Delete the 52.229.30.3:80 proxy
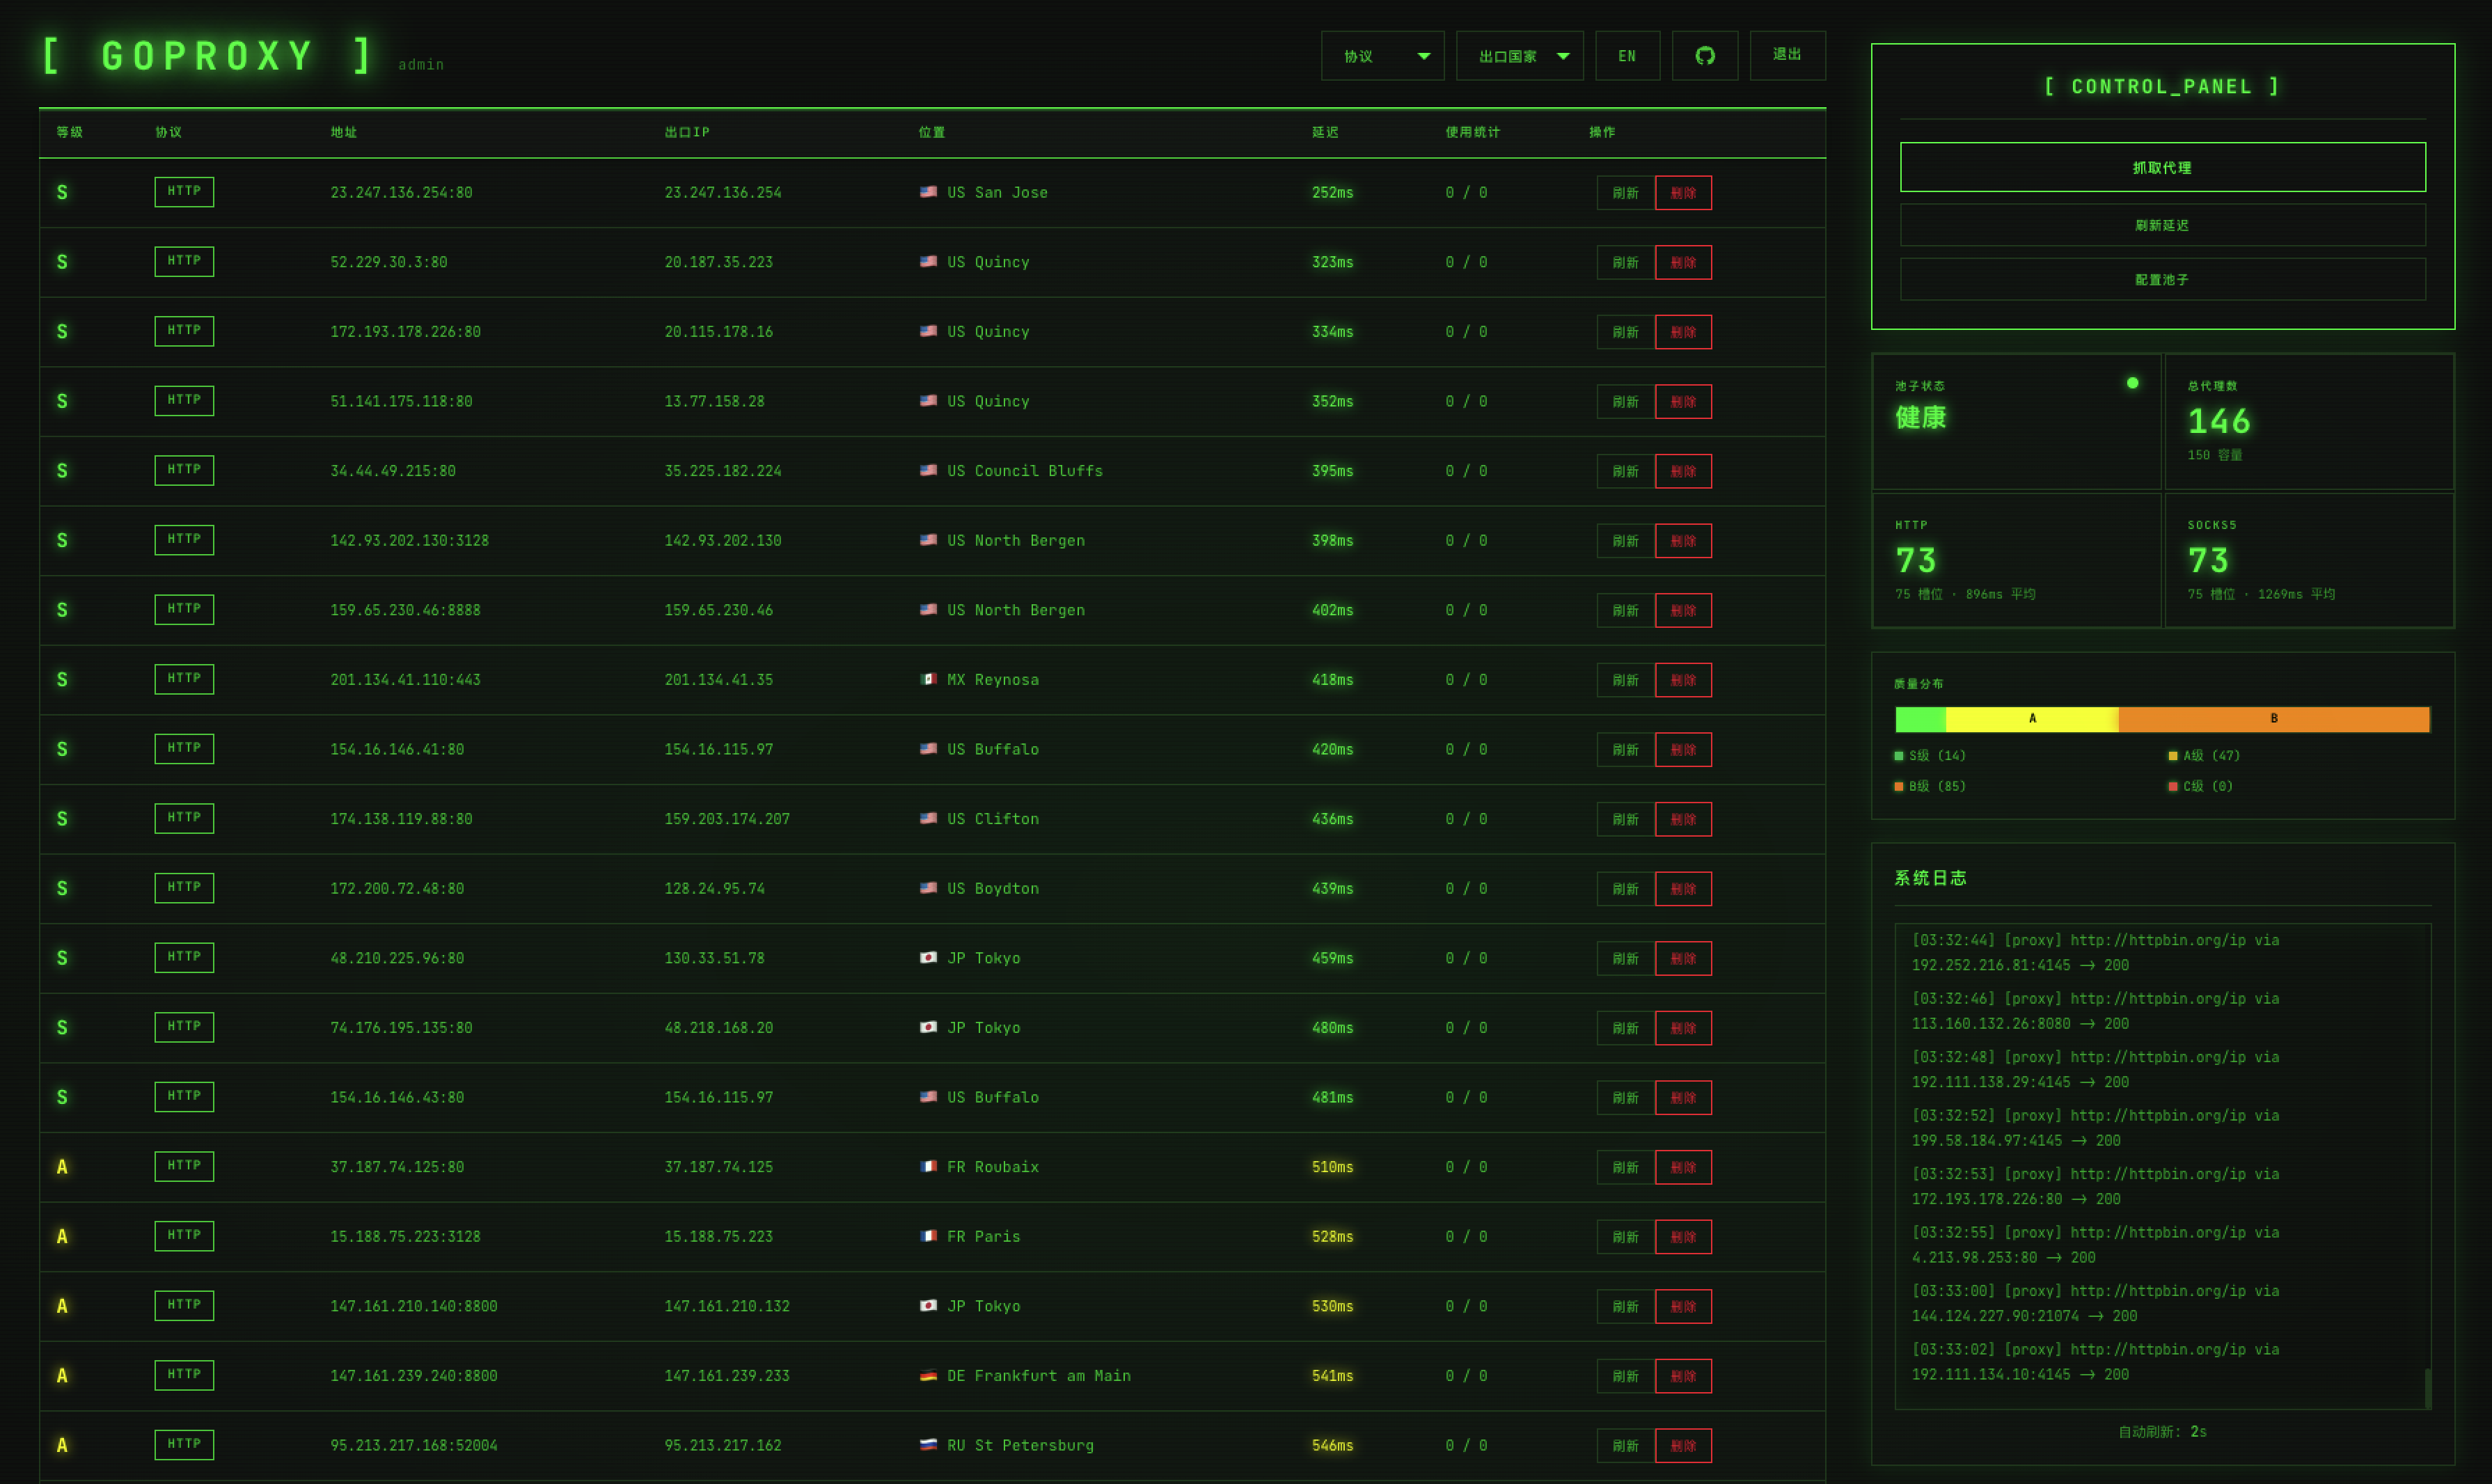The image size is (2492, 1484). click(1683, 263)
